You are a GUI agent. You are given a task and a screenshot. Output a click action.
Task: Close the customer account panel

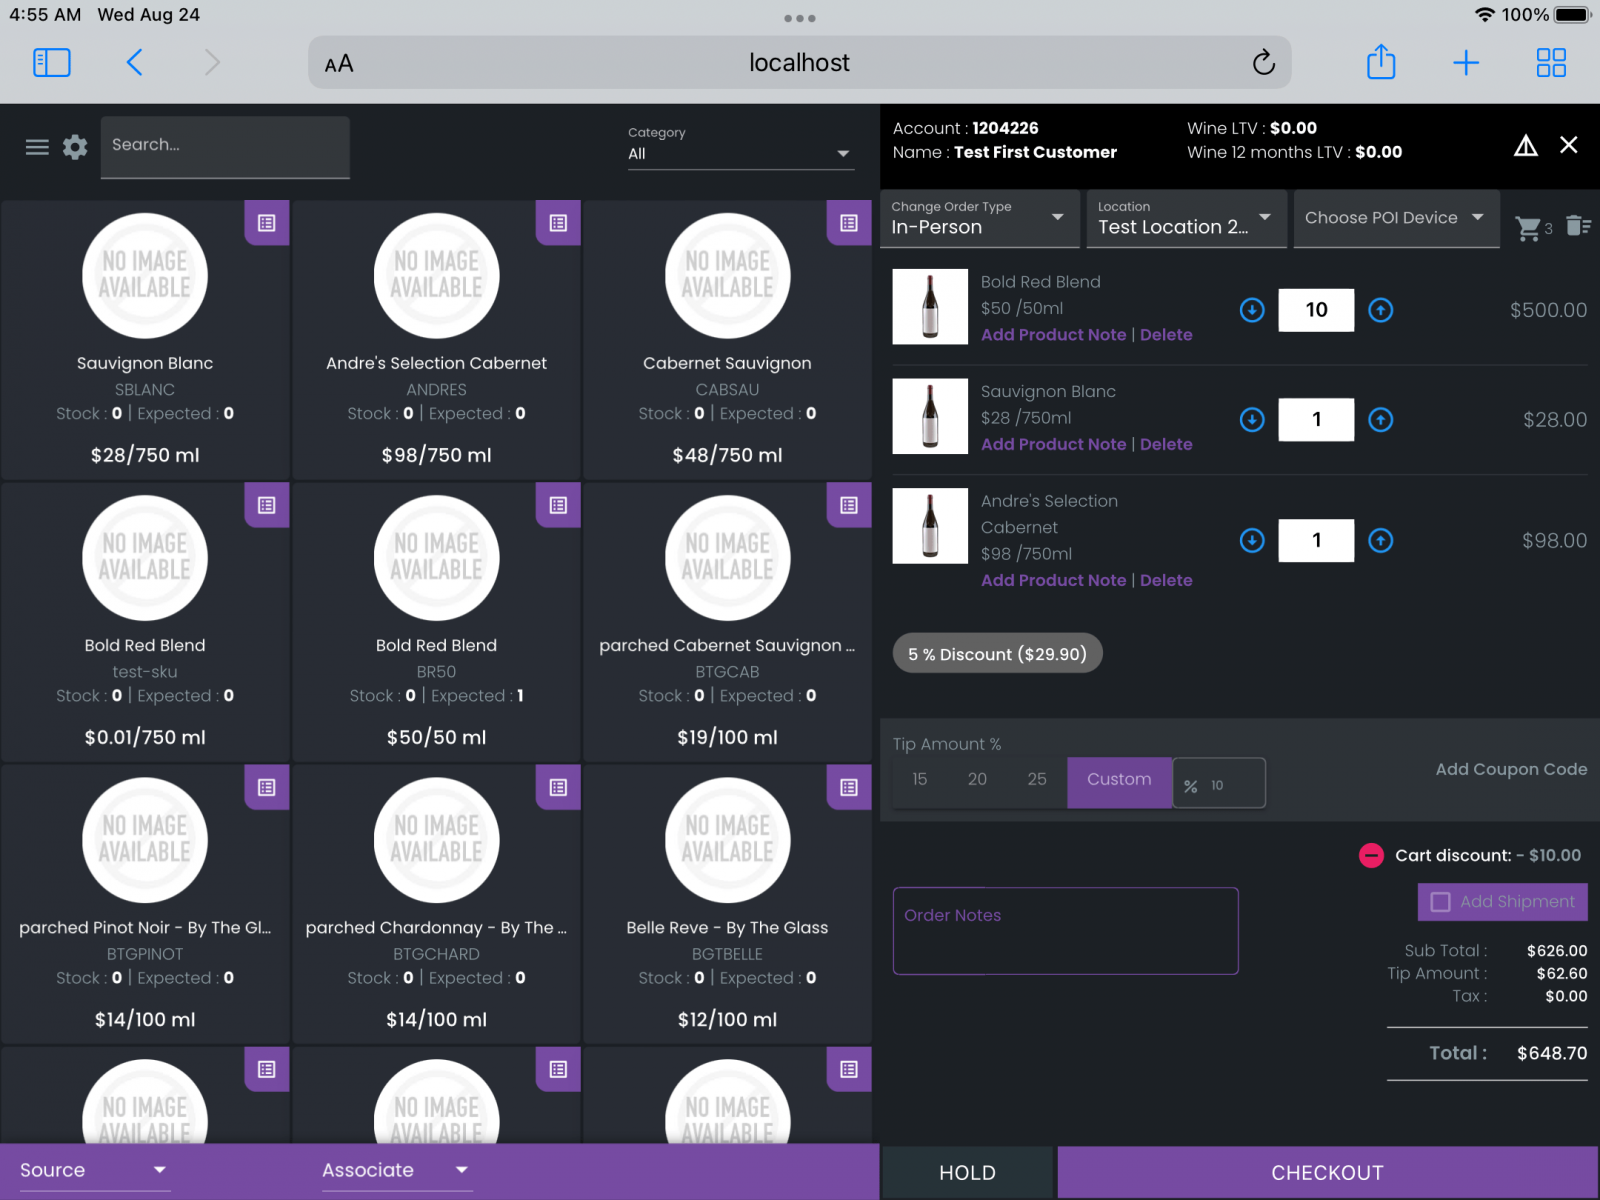pos(1569,145)
